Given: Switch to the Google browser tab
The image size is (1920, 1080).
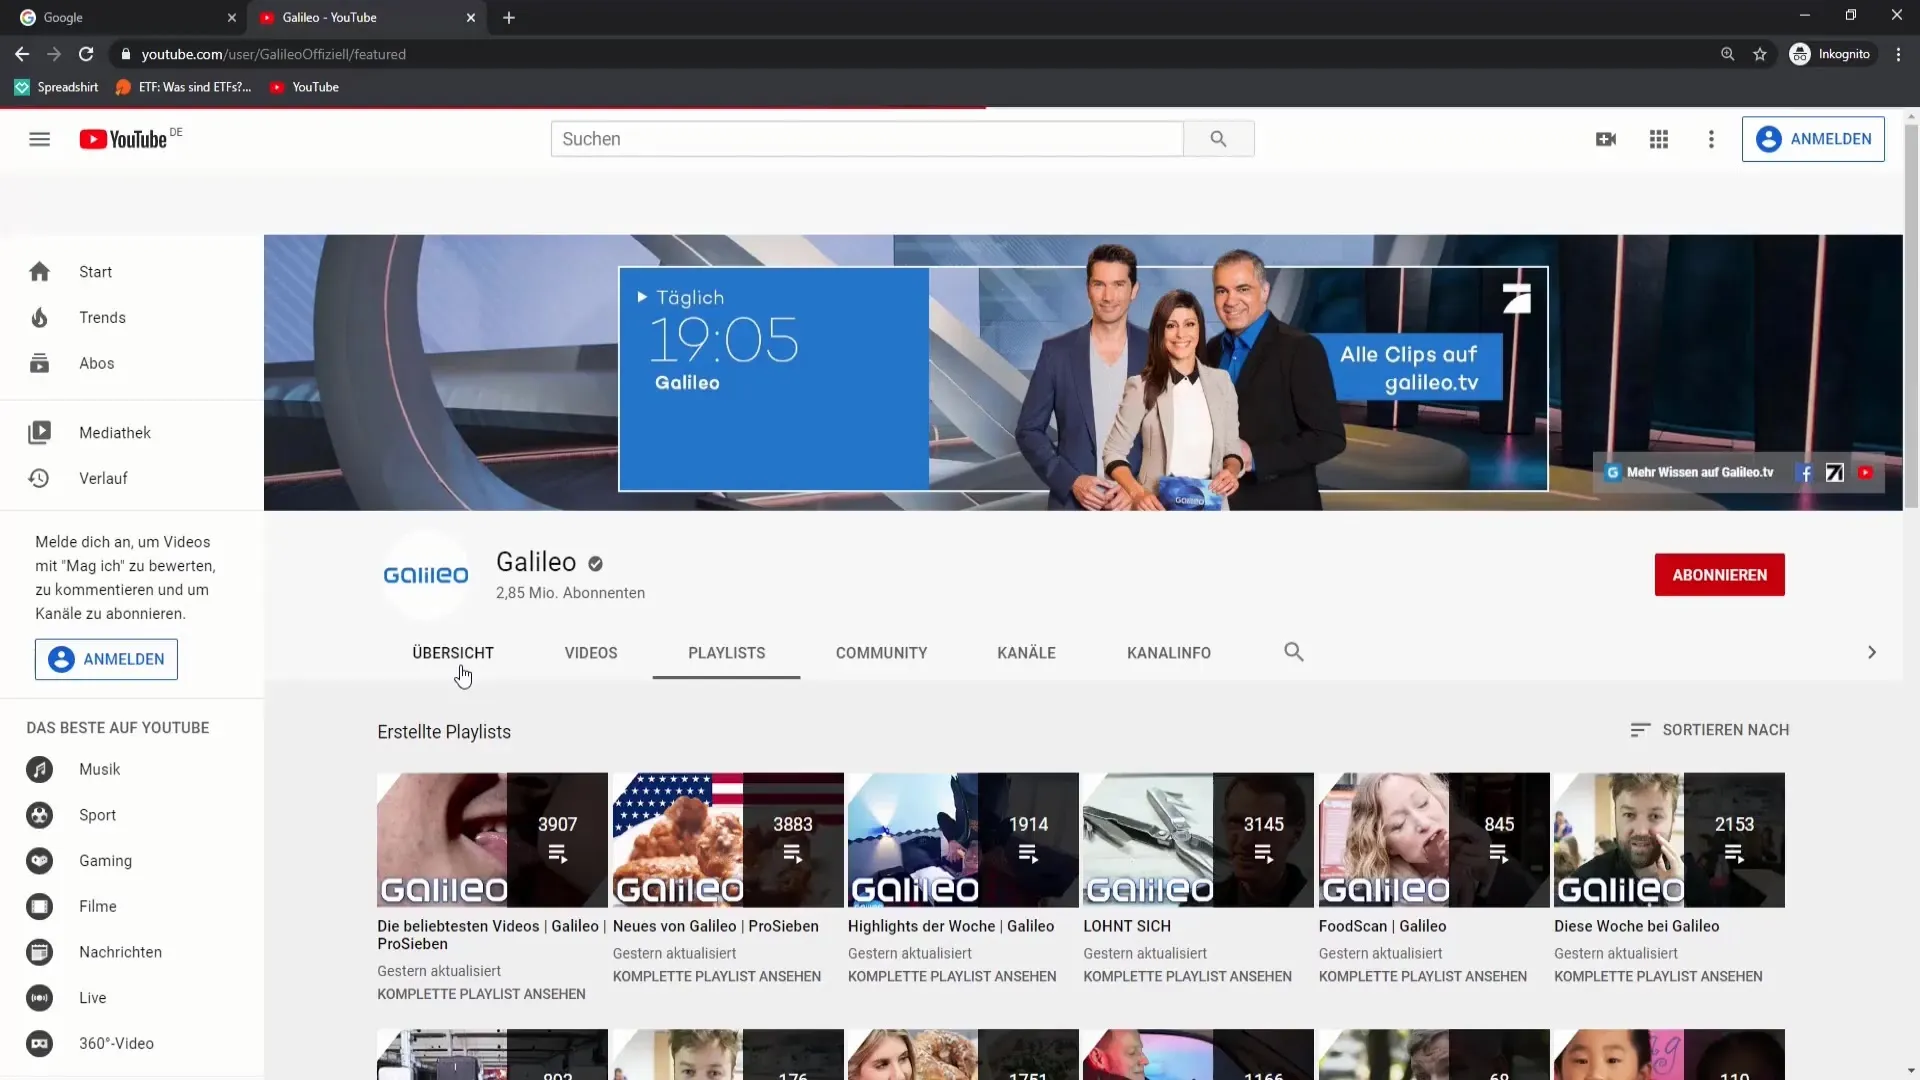Looking at the screenshot, I should [x=125, y=18].
